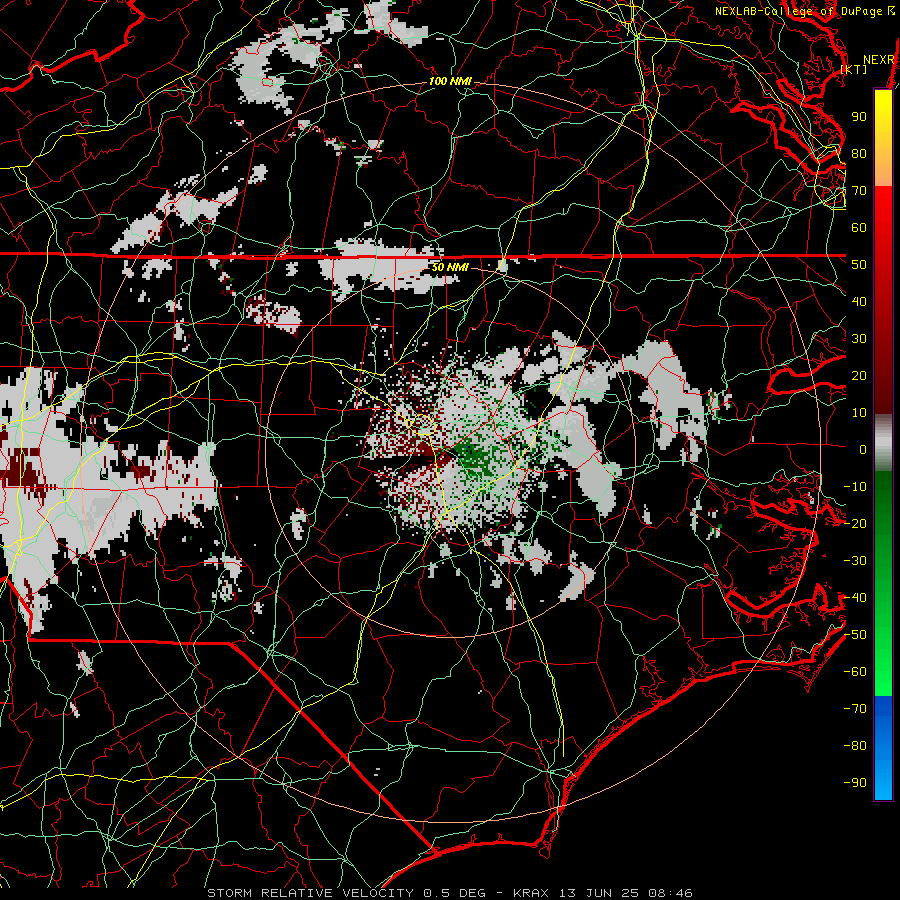900x900 pixels.
Task: Click the 80 value on velocity scale
Action: 859,153
